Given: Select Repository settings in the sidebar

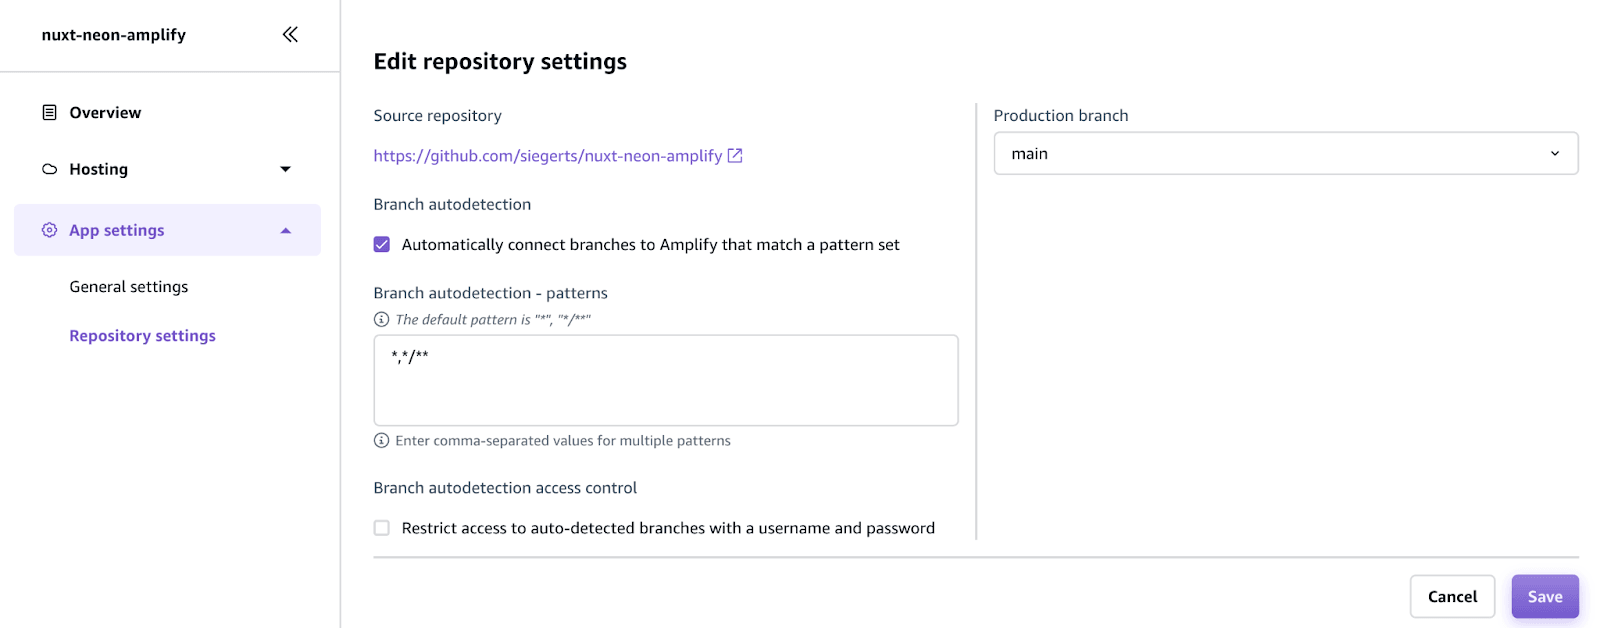Looking at the screenshot, I should [141, 335].
